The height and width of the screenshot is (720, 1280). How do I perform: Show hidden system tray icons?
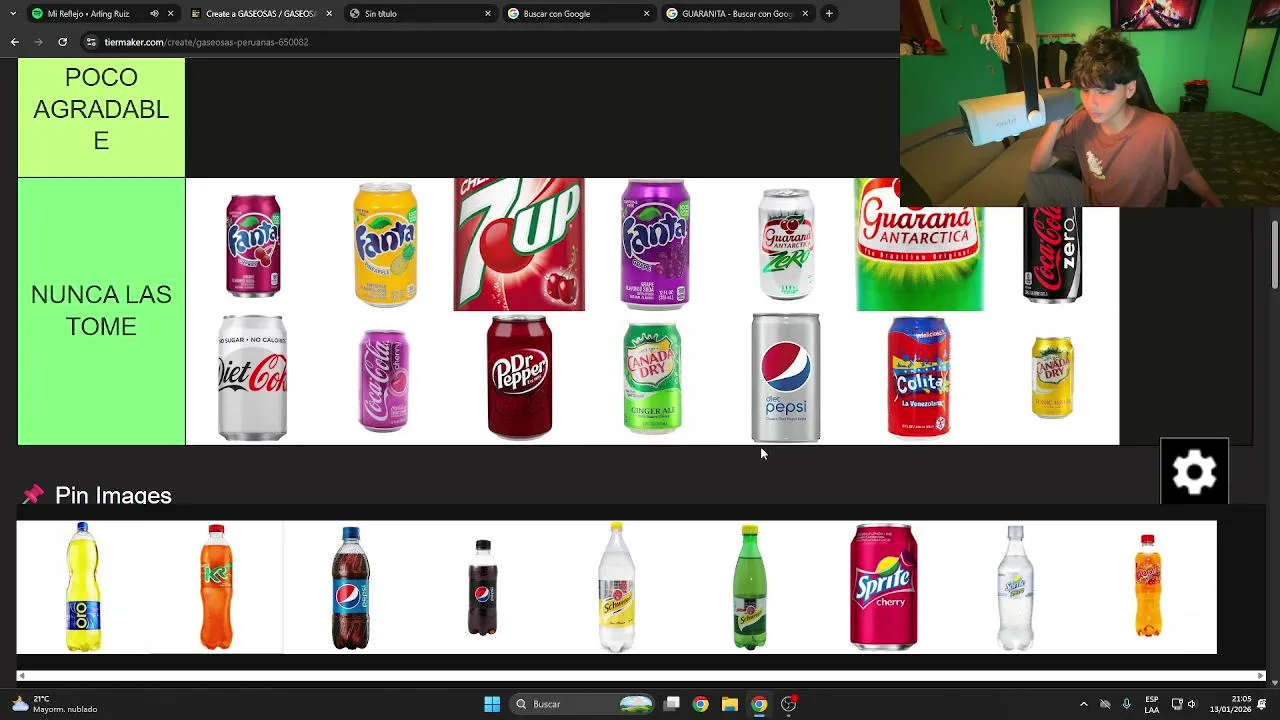tap(1084, 704)
